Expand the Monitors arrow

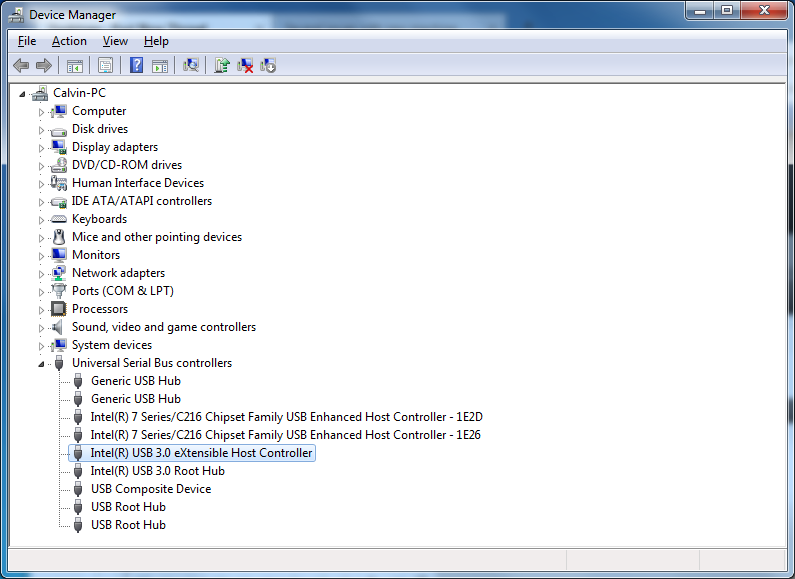tap(42, 256)
